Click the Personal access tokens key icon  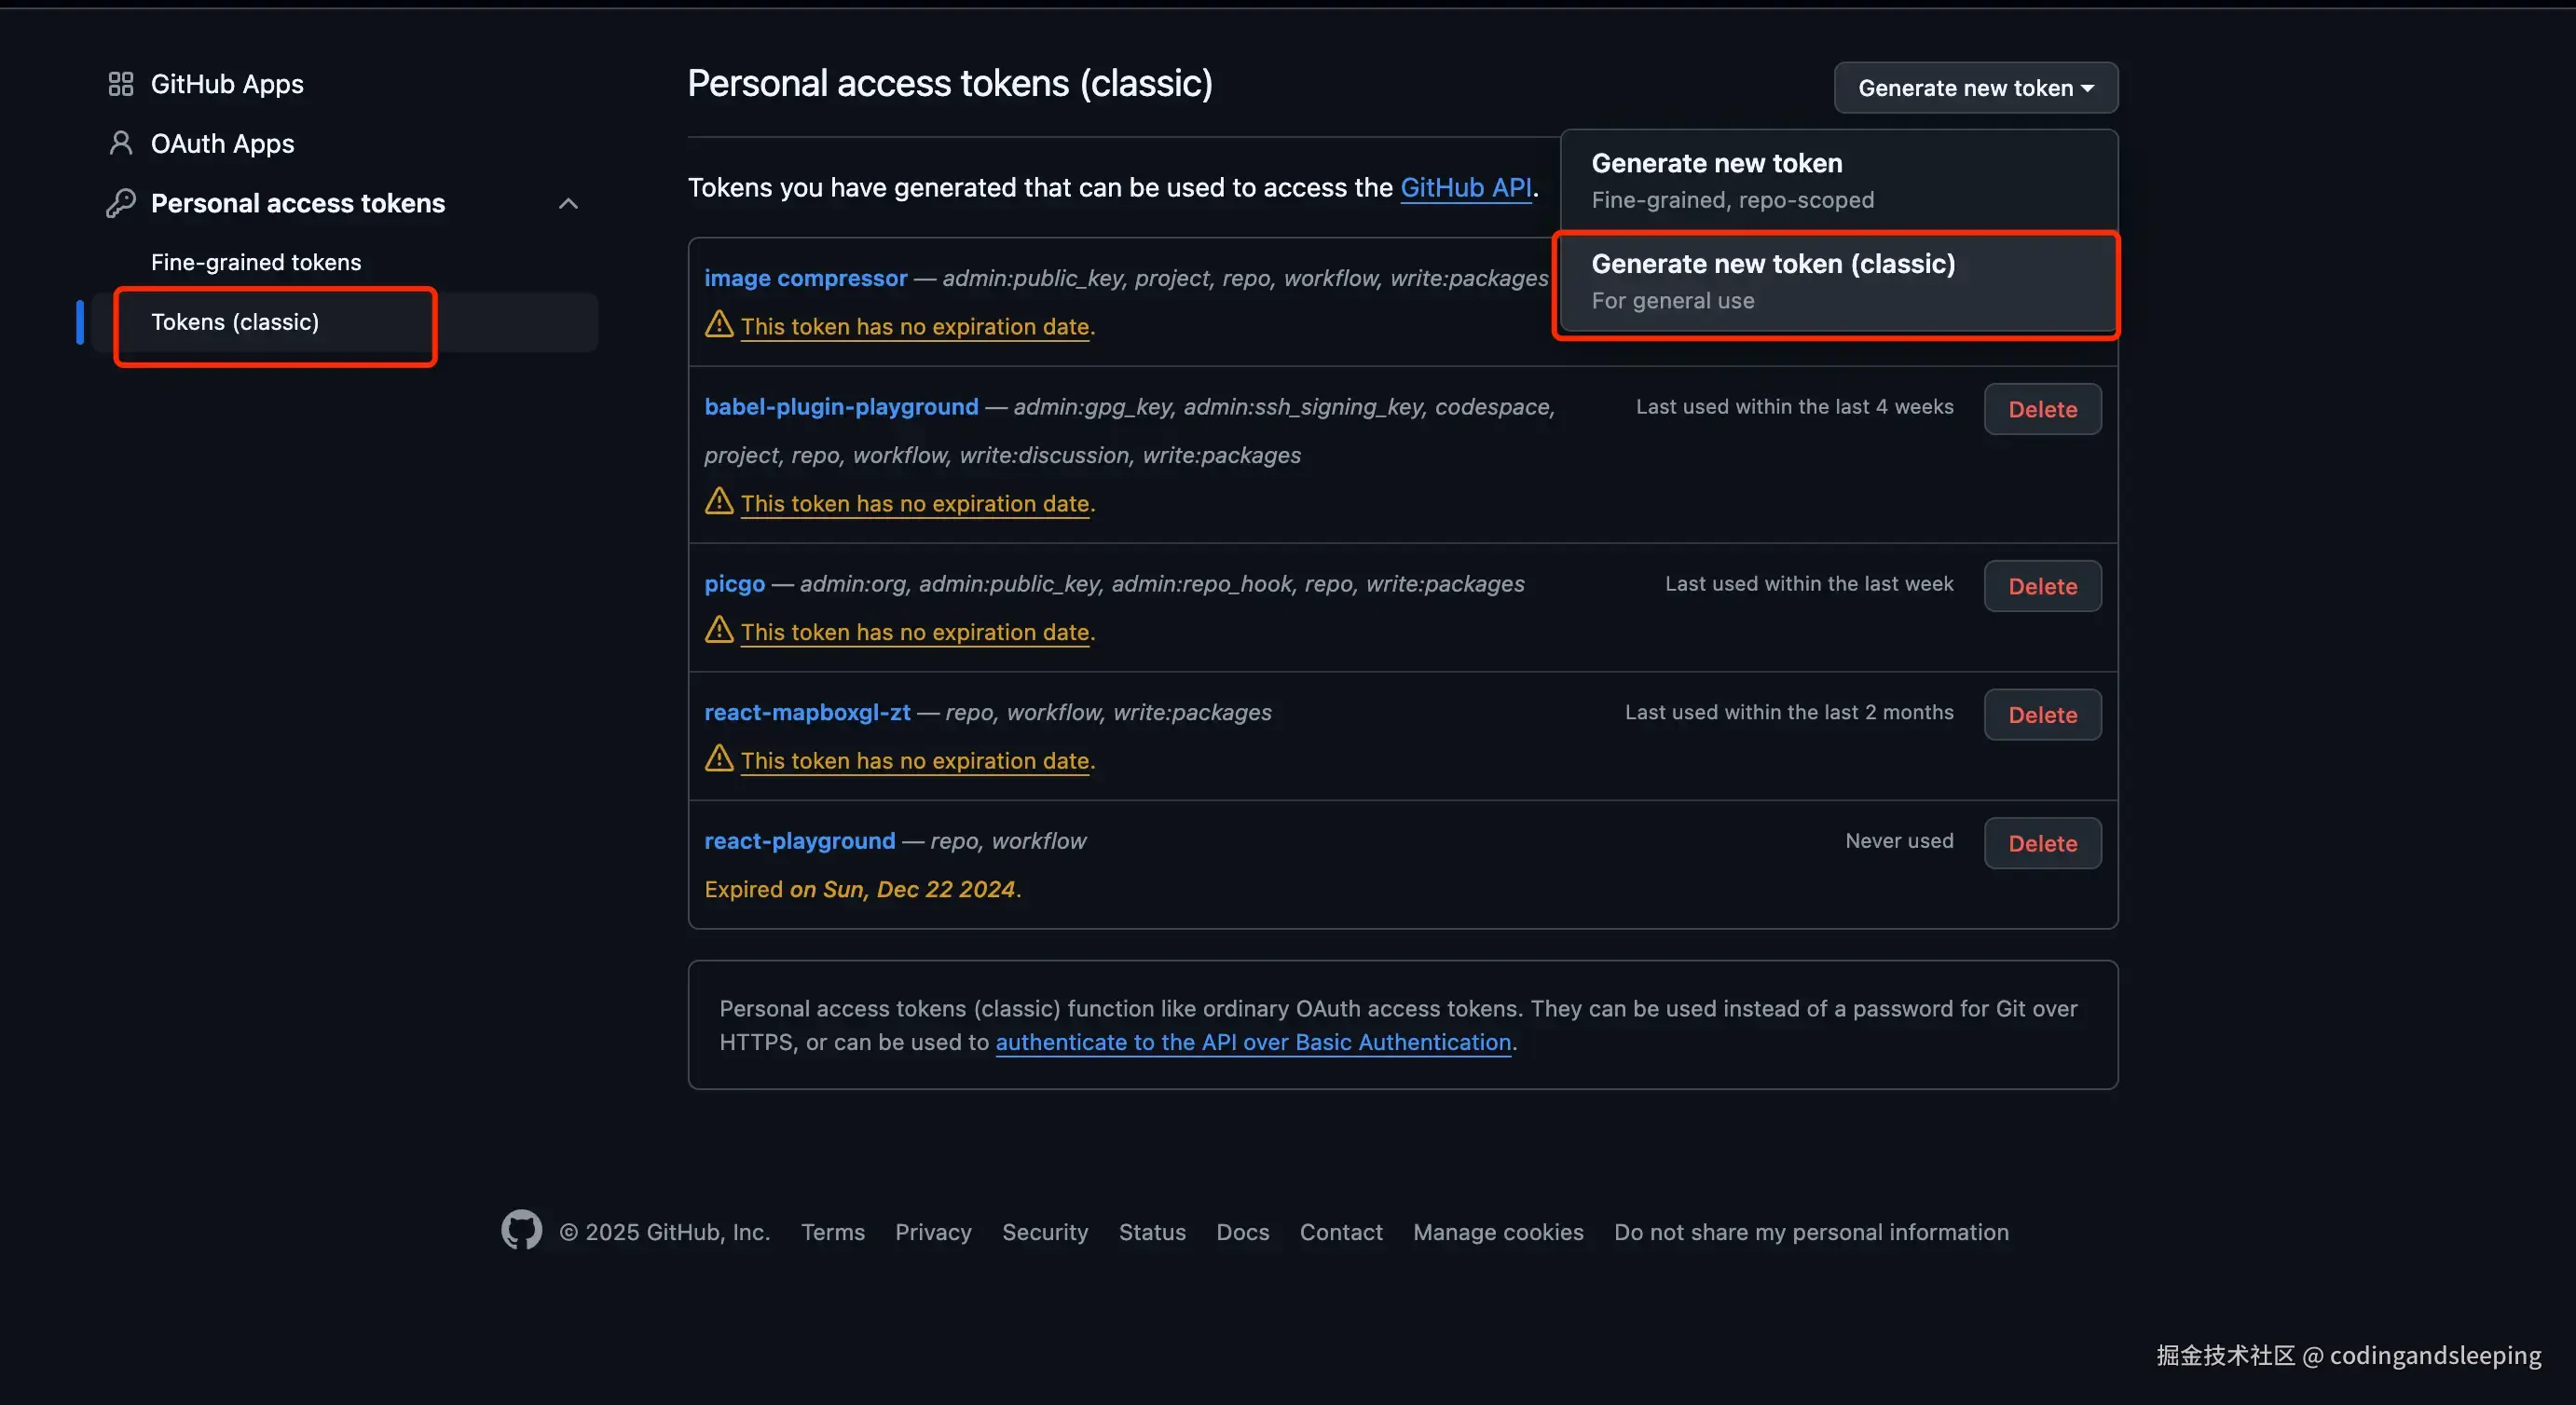click(x=121, y=203)
